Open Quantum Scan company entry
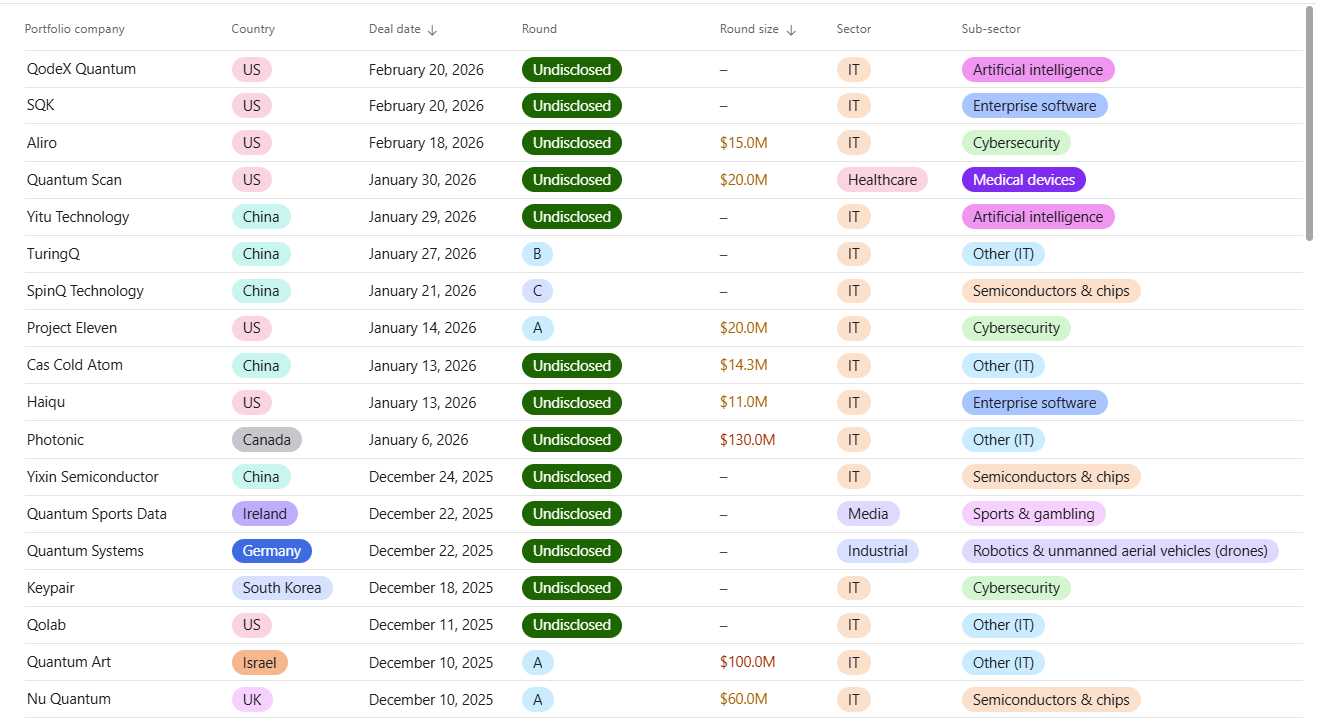 click(x=74, y=180)
